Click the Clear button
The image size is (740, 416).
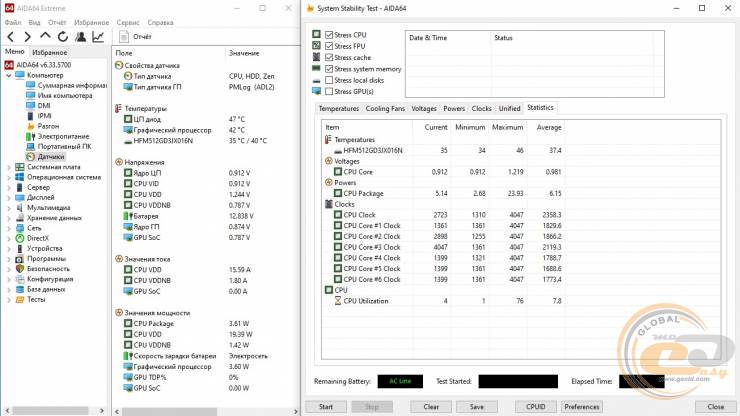tap(431, 407)
